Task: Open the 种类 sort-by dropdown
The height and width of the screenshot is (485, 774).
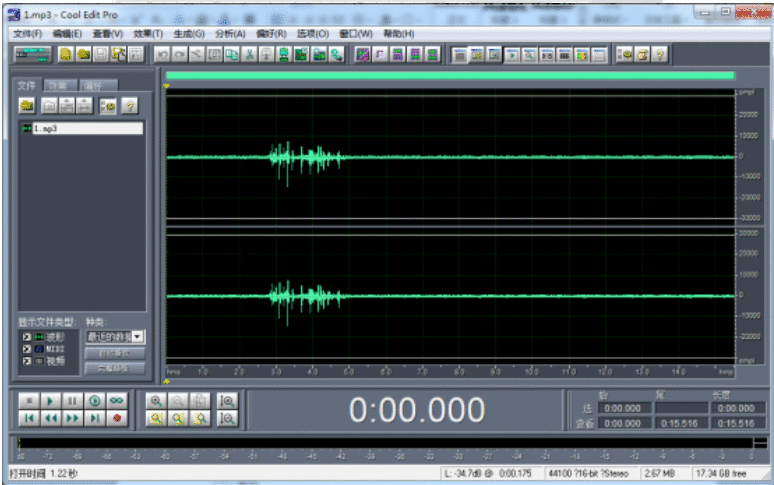Action: 138,337
